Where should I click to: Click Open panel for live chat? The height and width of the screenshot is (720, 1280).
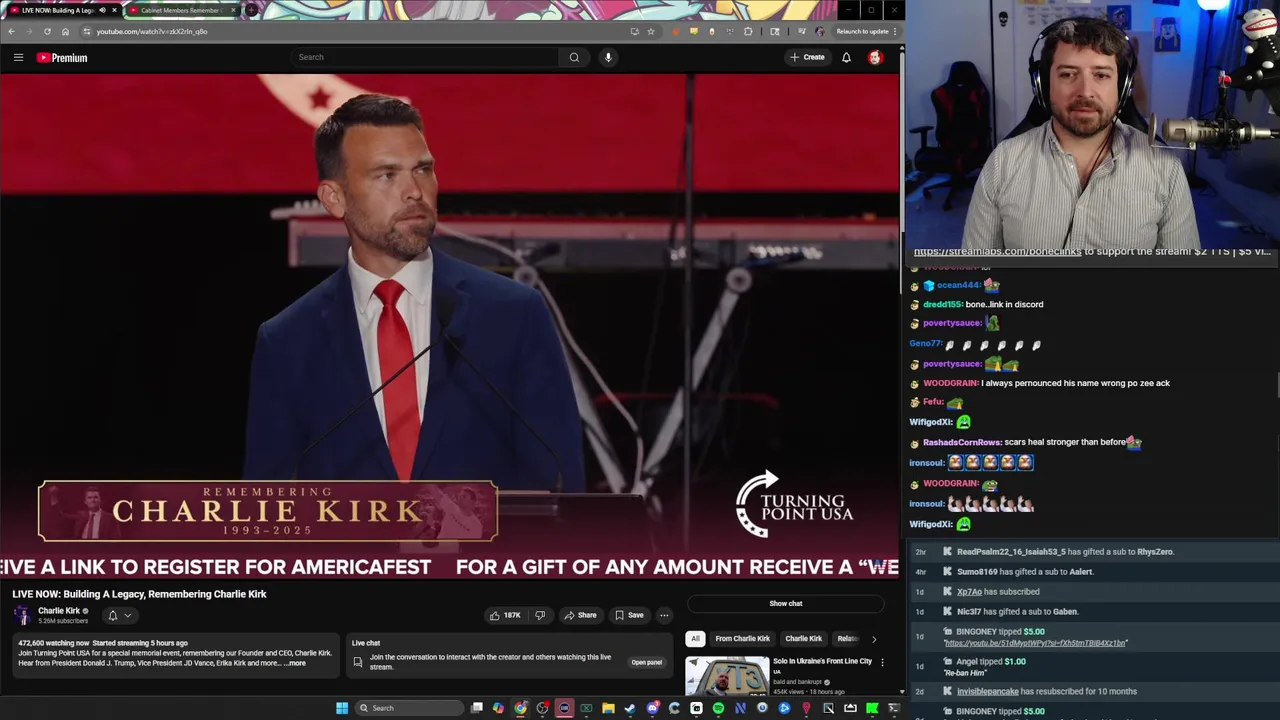[646, 662]
